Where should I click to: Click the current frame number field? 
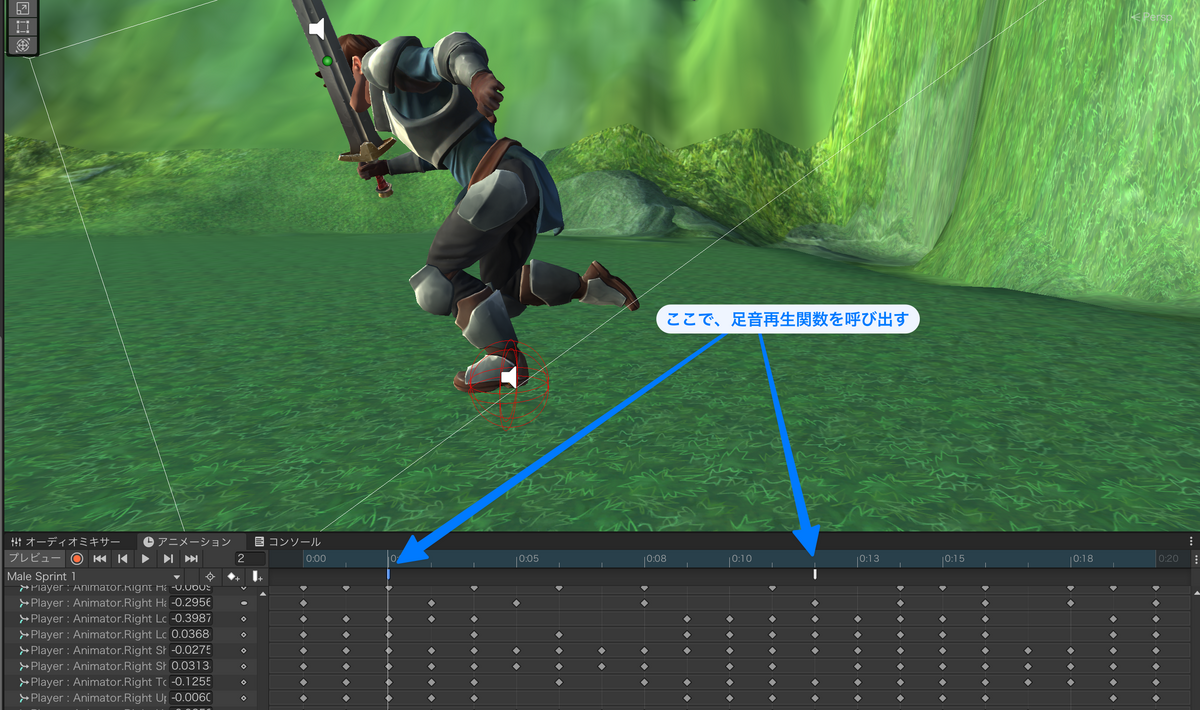click(250, 558)
